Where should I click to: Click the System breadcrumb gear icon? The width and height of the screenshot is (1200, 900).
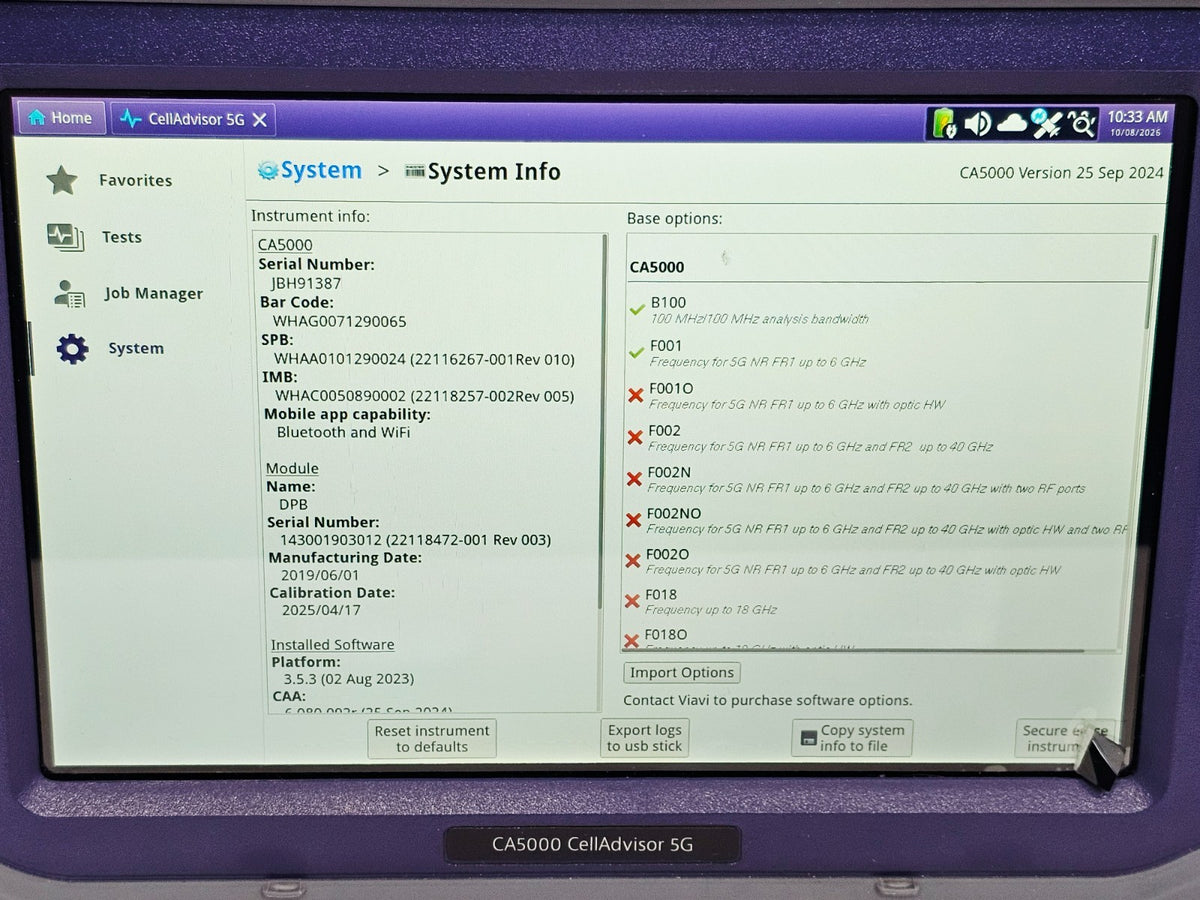(267, 171)
